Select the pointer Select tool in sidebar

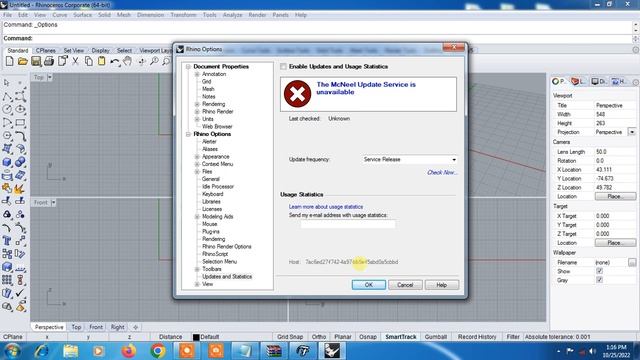(x=7, y=83)
